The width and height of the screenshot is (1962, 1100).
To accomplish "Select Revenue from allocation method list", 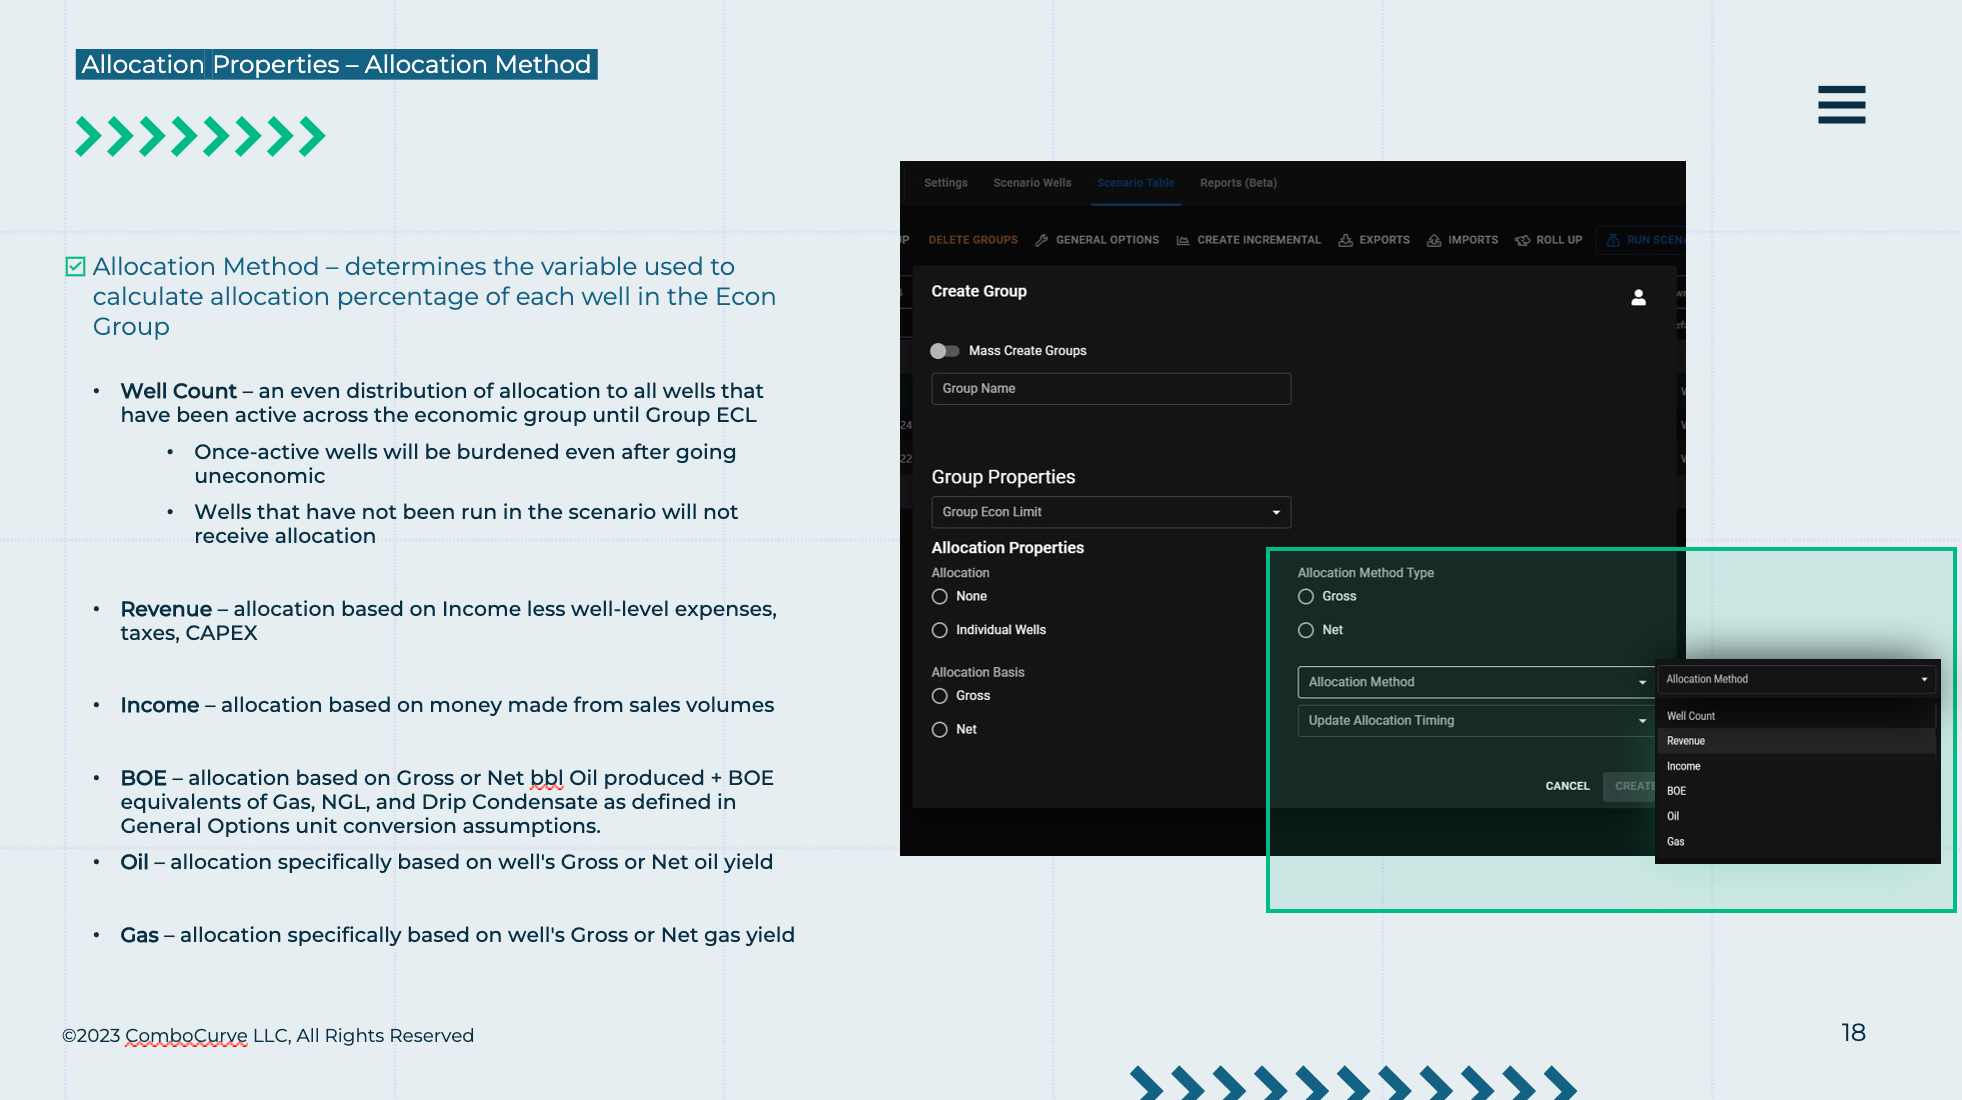I will coord(1686,741).
